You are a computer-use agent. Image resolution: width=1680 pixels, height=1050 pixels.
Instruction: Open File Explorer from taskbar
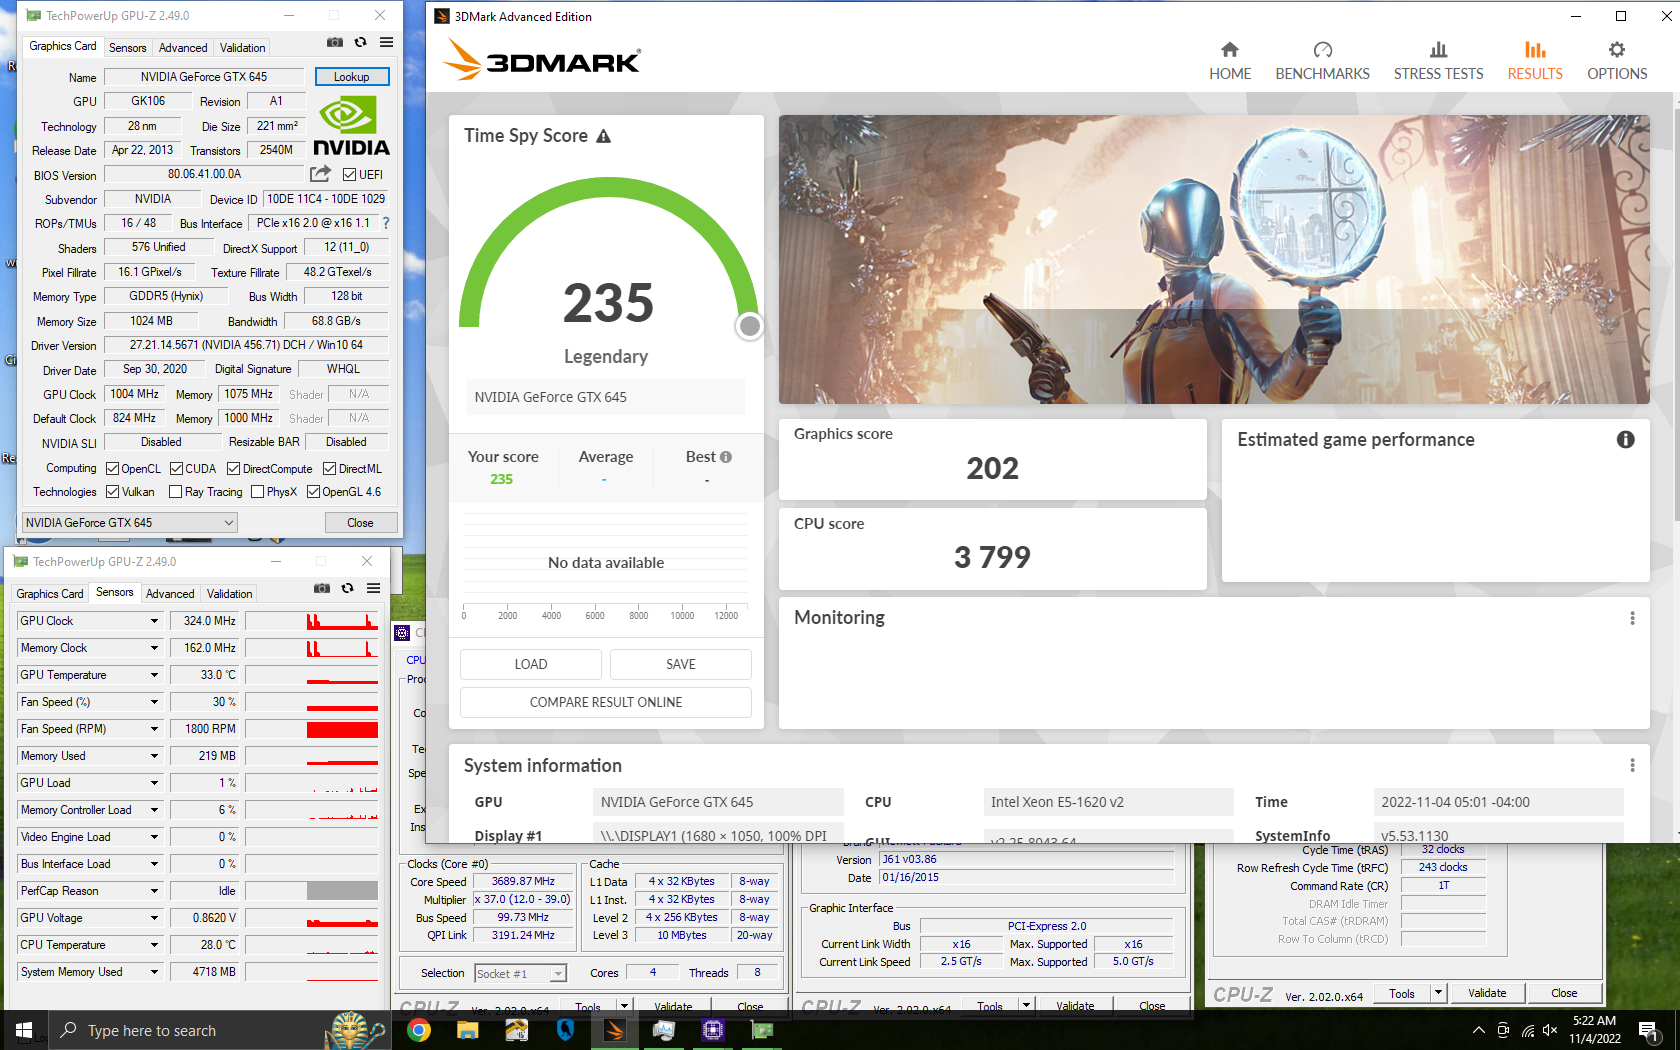coord(467,1030)
